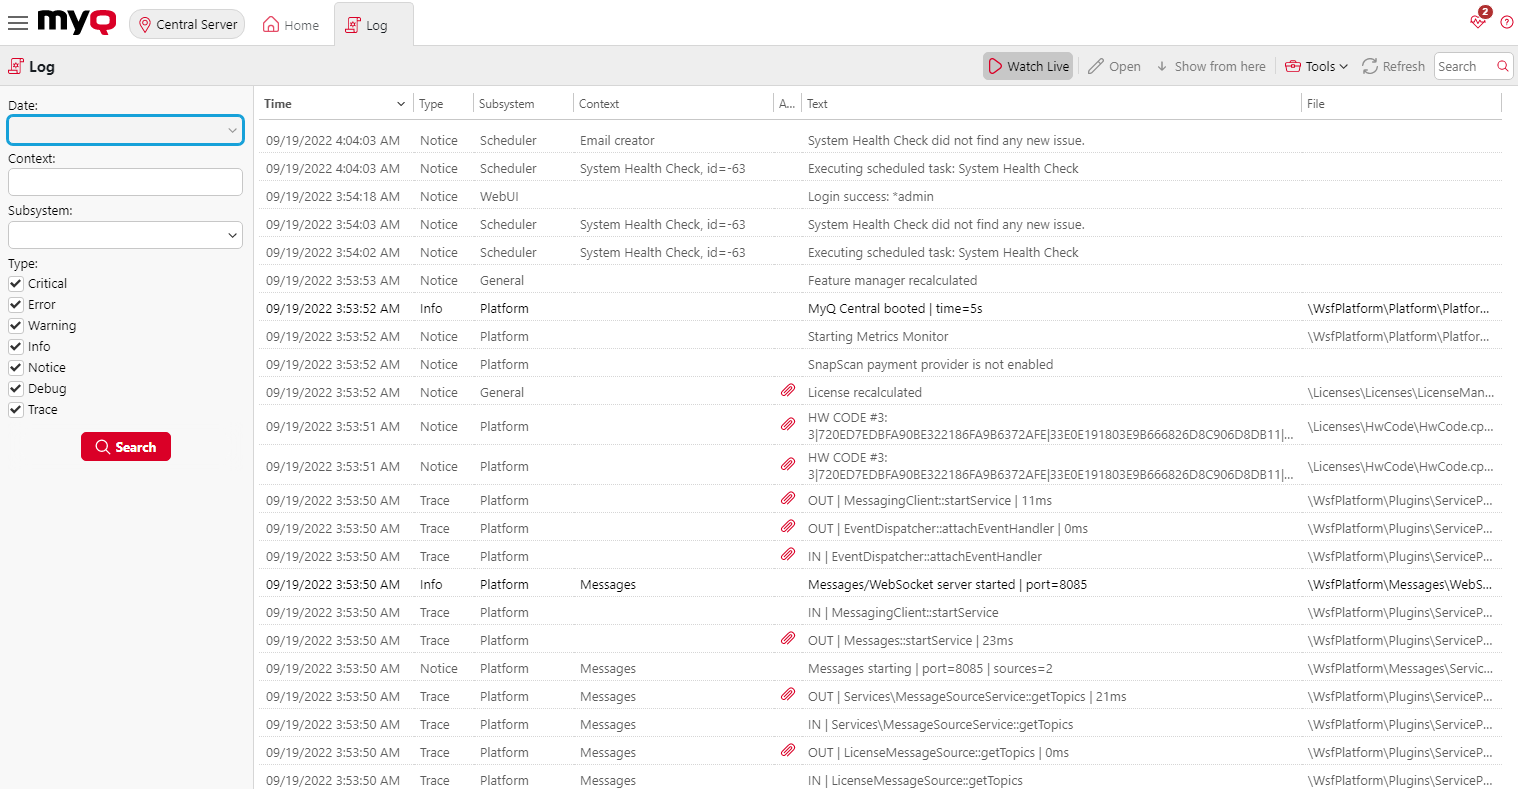
Task: Click inside the Context input field
Action: (125, 182)
